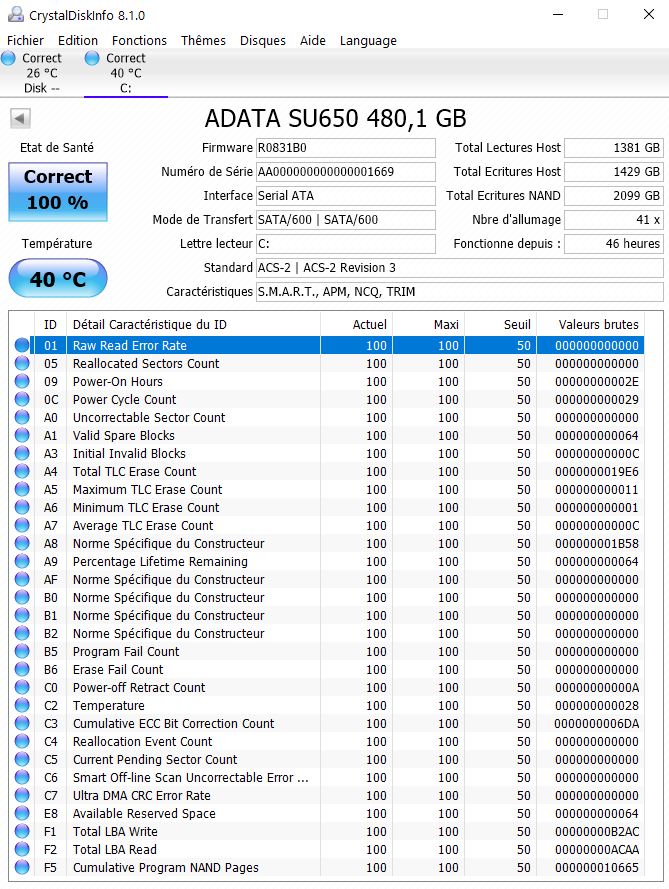
Task: Click status orb of Raw Read Error Rate
Action: pos(22,345)
